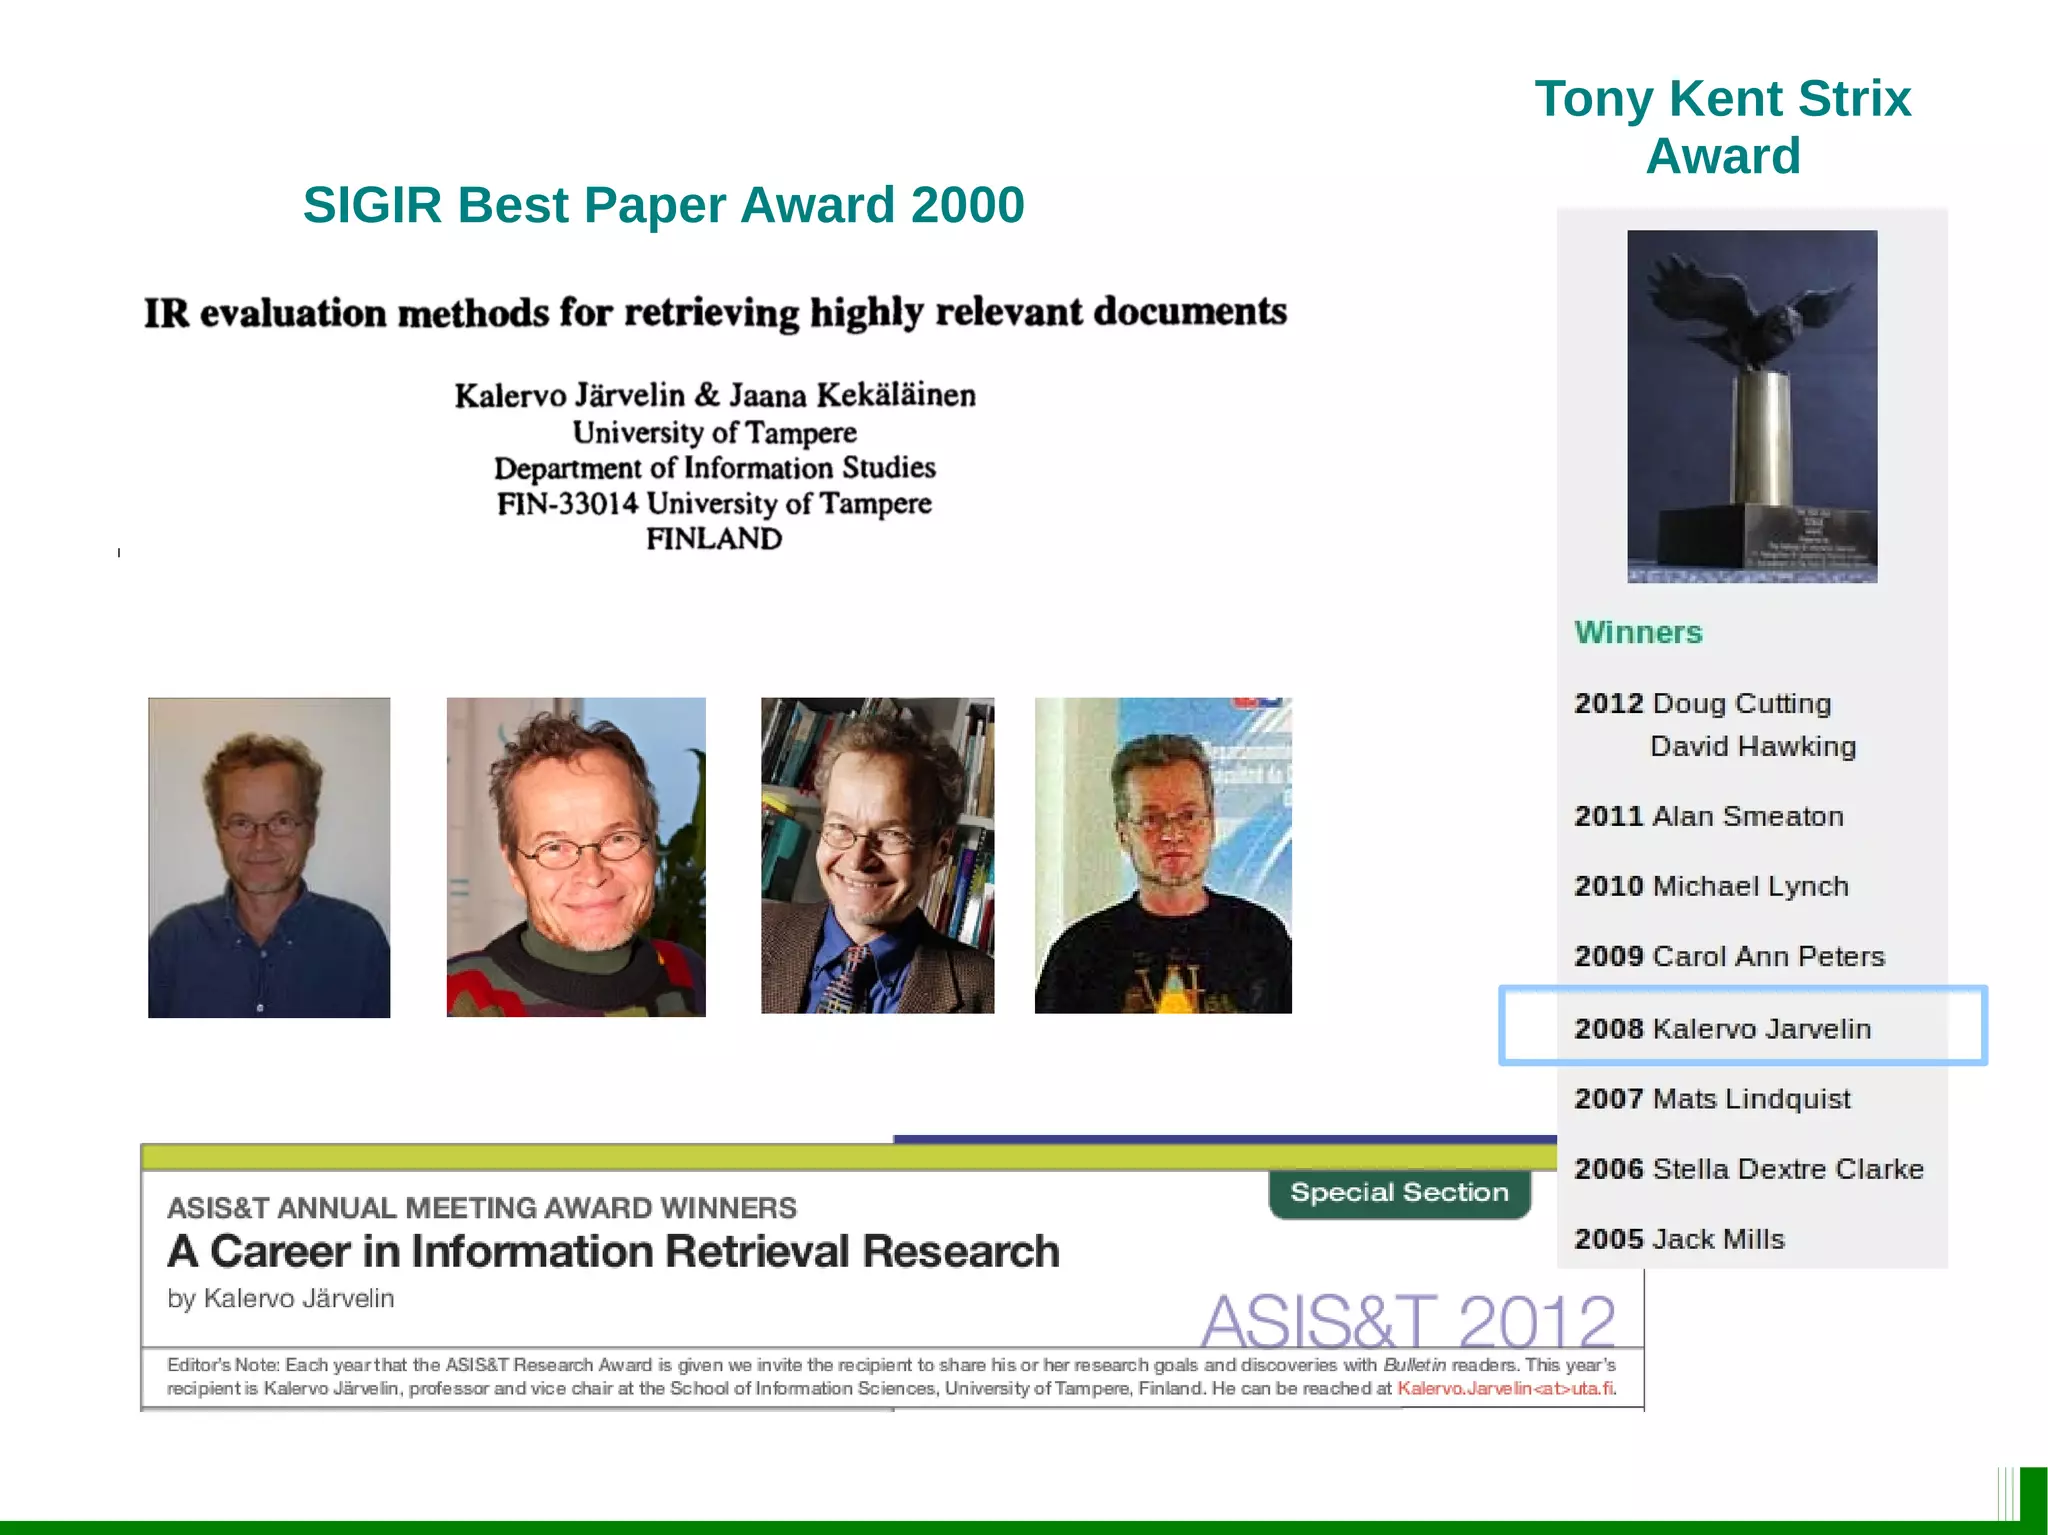Viewport: 2048px width, 1535px height.
Task: Click the SIGIR Best Paper Award 2000 heading
Action: tap(664, 205)
